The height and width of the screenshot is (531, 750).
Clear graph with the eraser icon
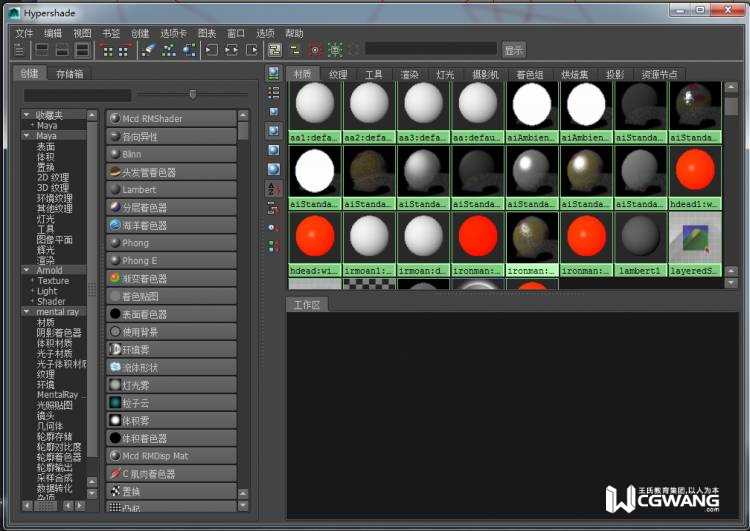149,50
